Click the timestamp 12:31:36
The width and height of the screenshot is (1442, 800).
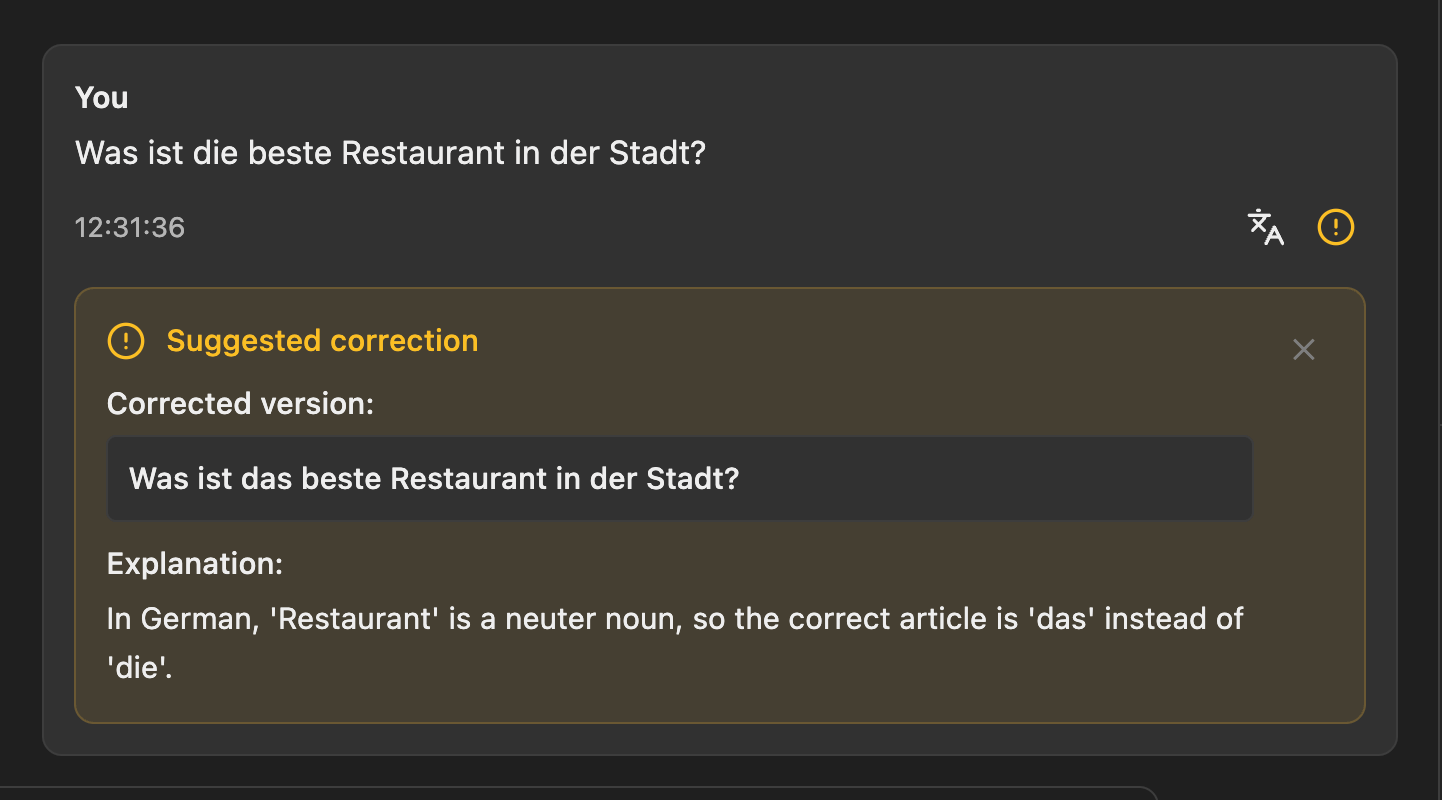(x=130, y=227)
